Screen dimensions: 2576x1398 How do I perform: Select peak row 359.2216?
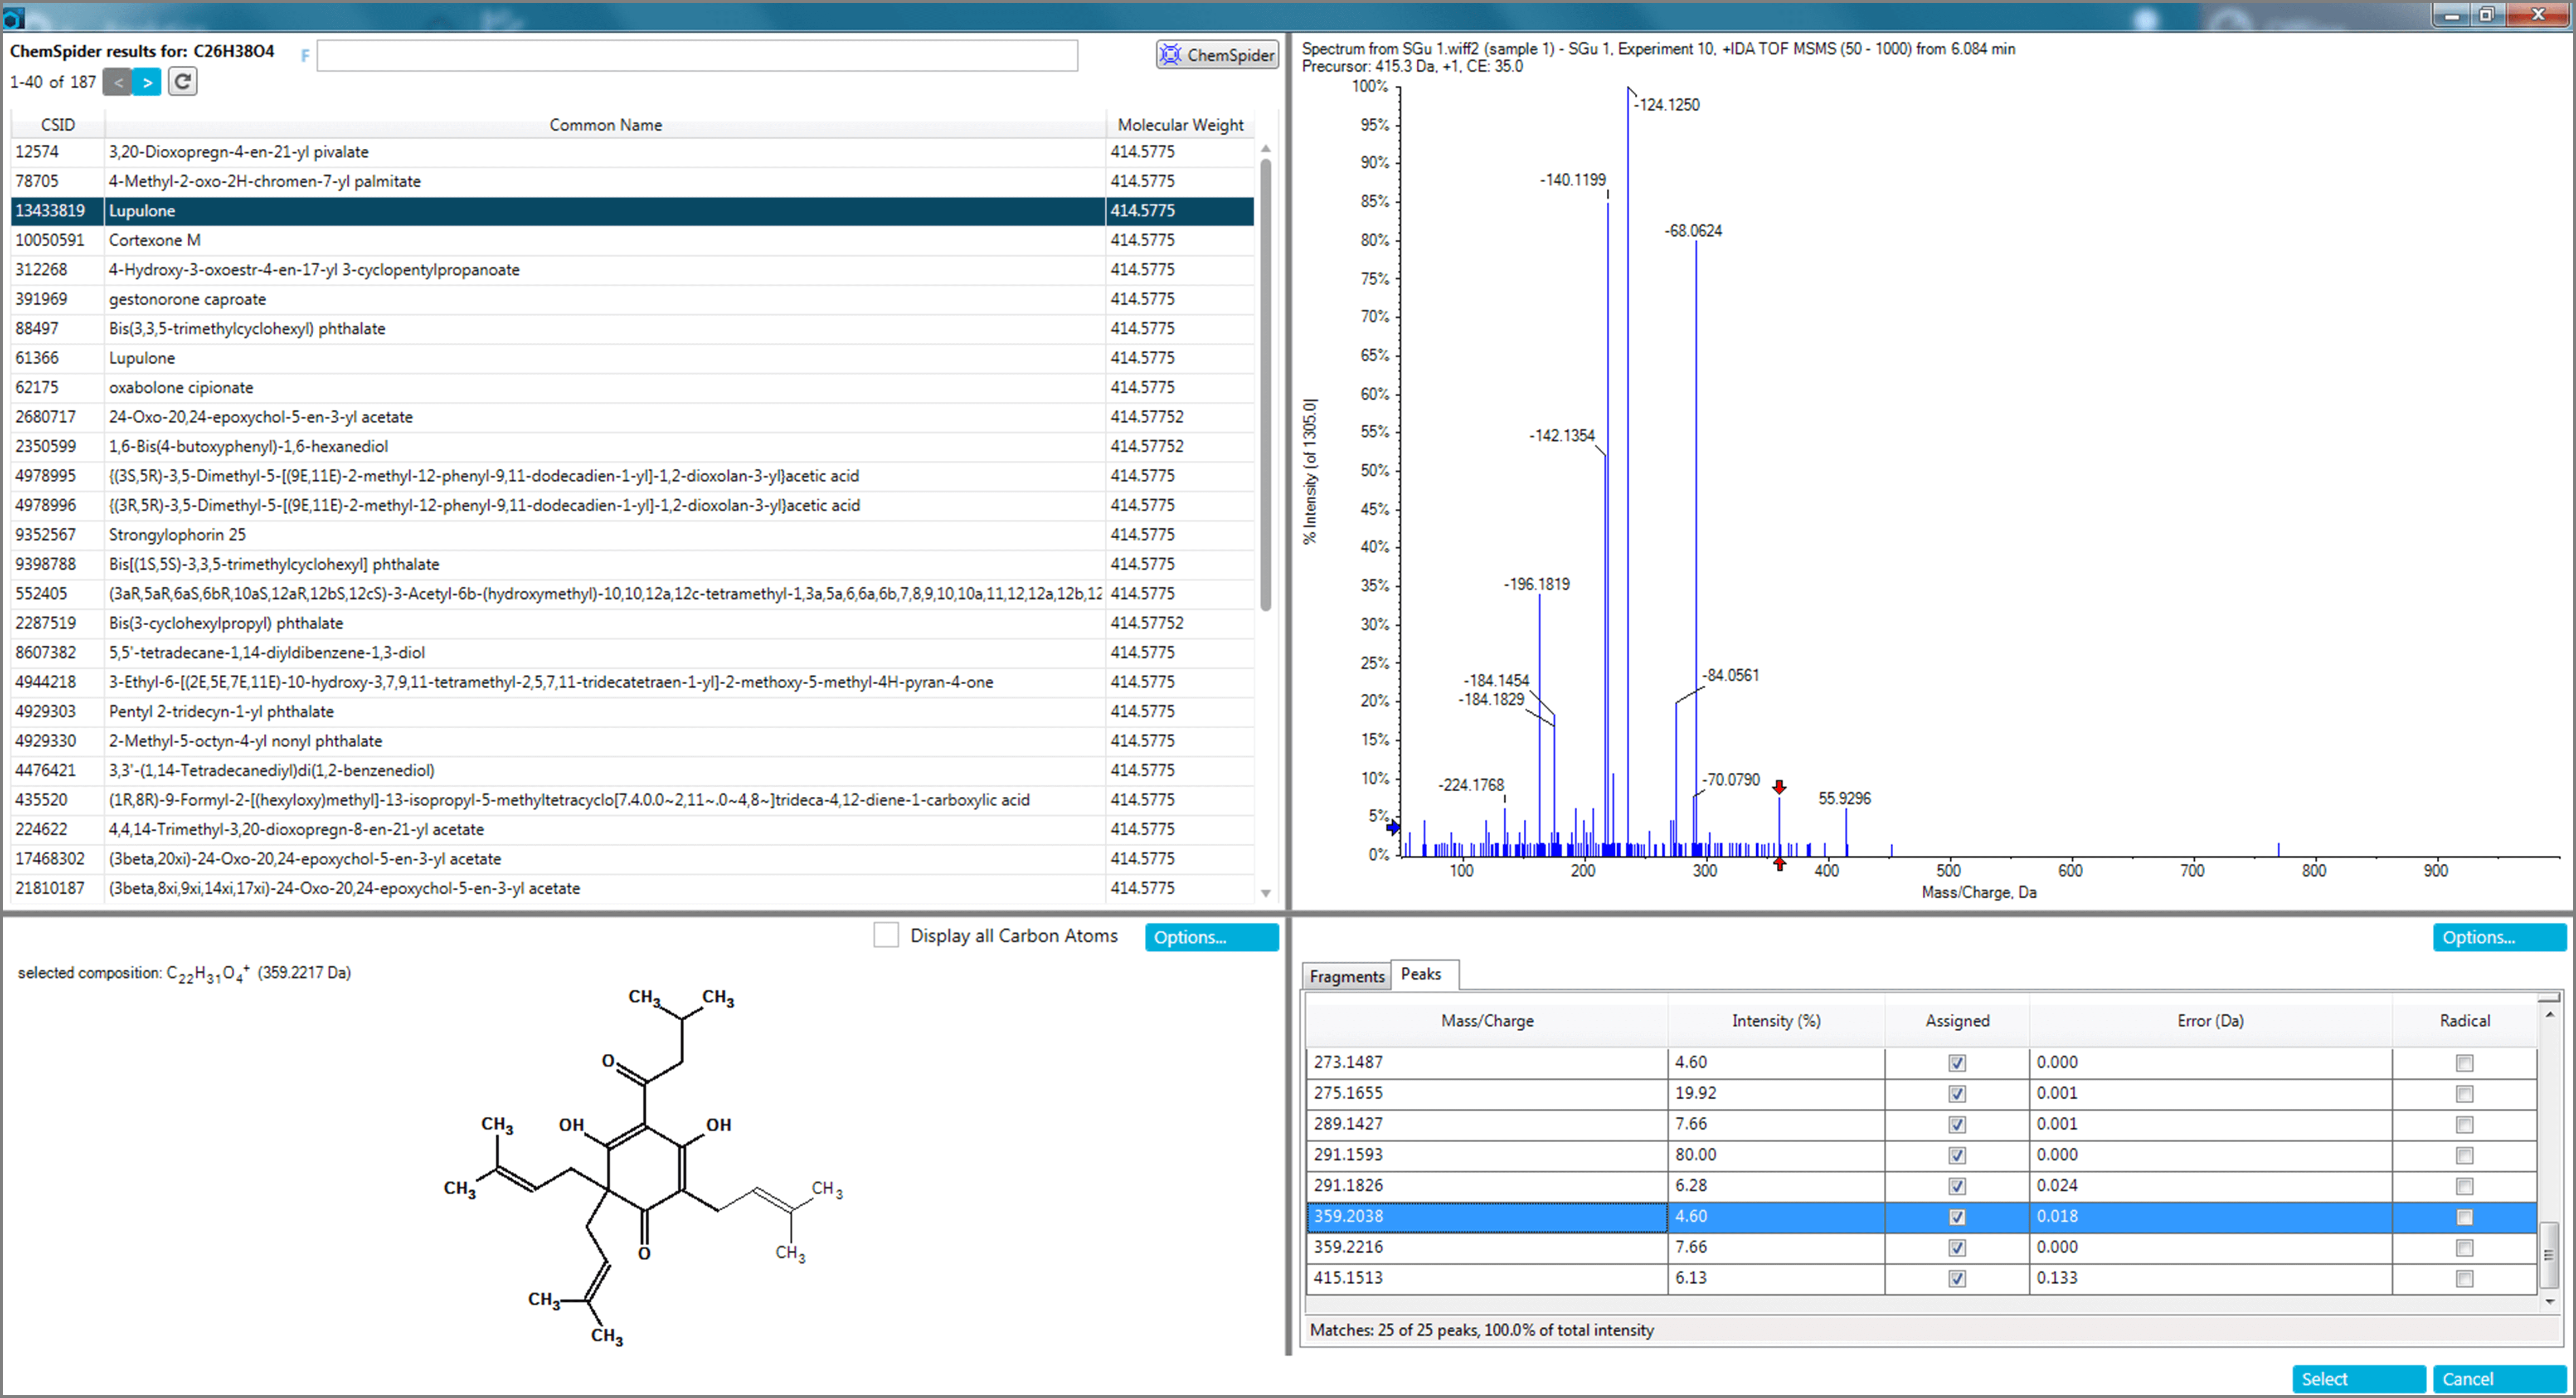tap(1921, 1248)
